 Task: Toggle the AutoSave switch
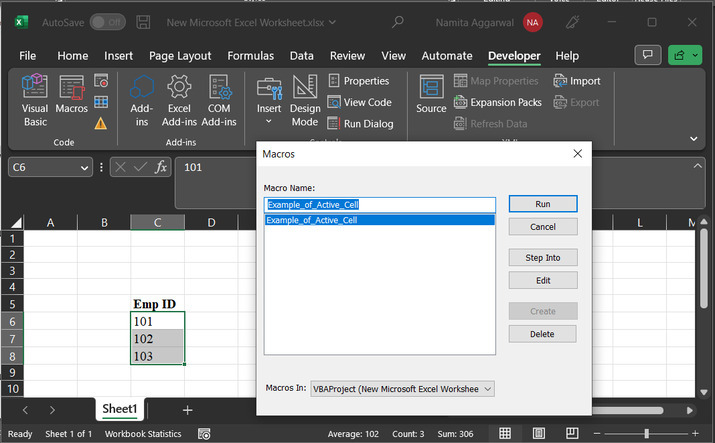tap(108, 21)
